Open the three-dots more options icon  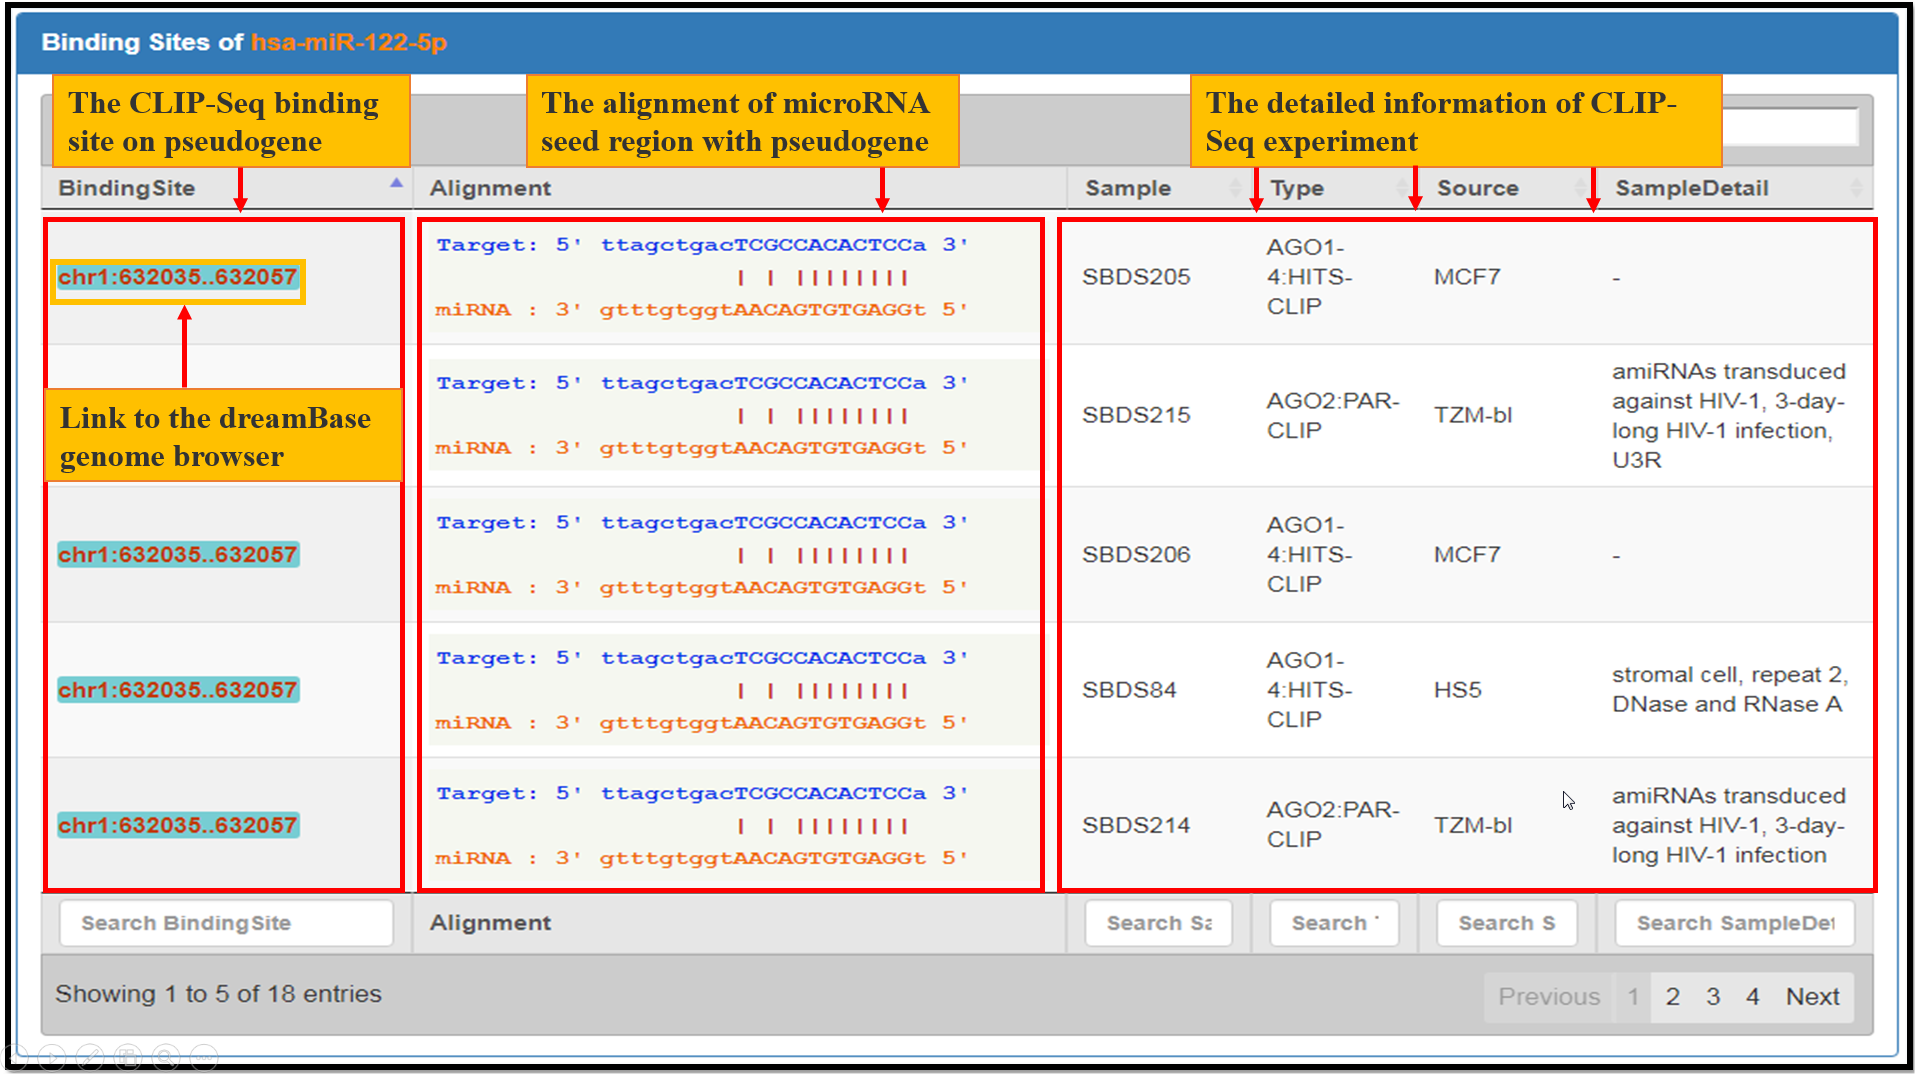click(204, 1056)
